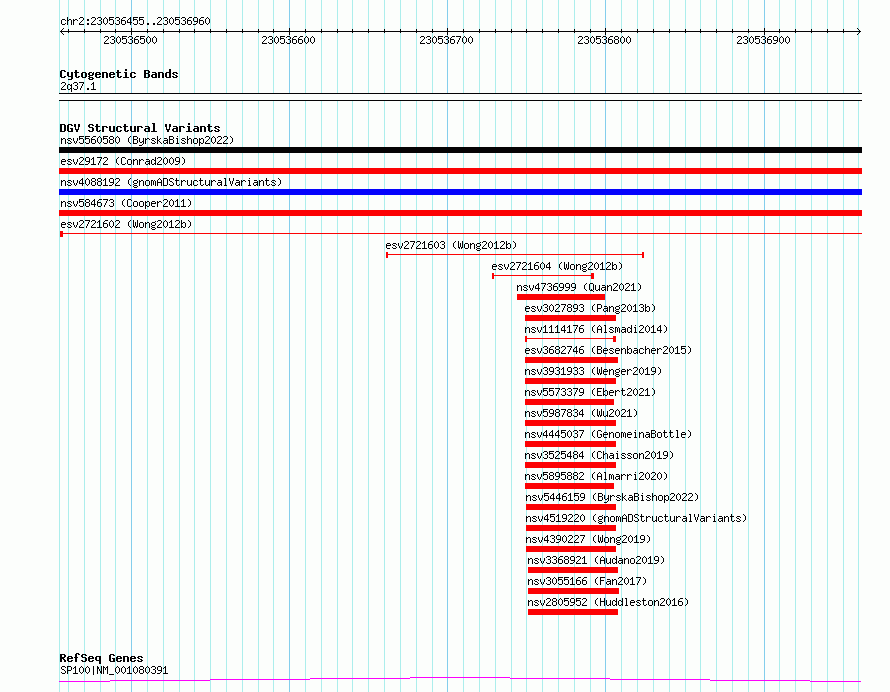Click nsv3525484 (Chaisson2019) label

599,455
